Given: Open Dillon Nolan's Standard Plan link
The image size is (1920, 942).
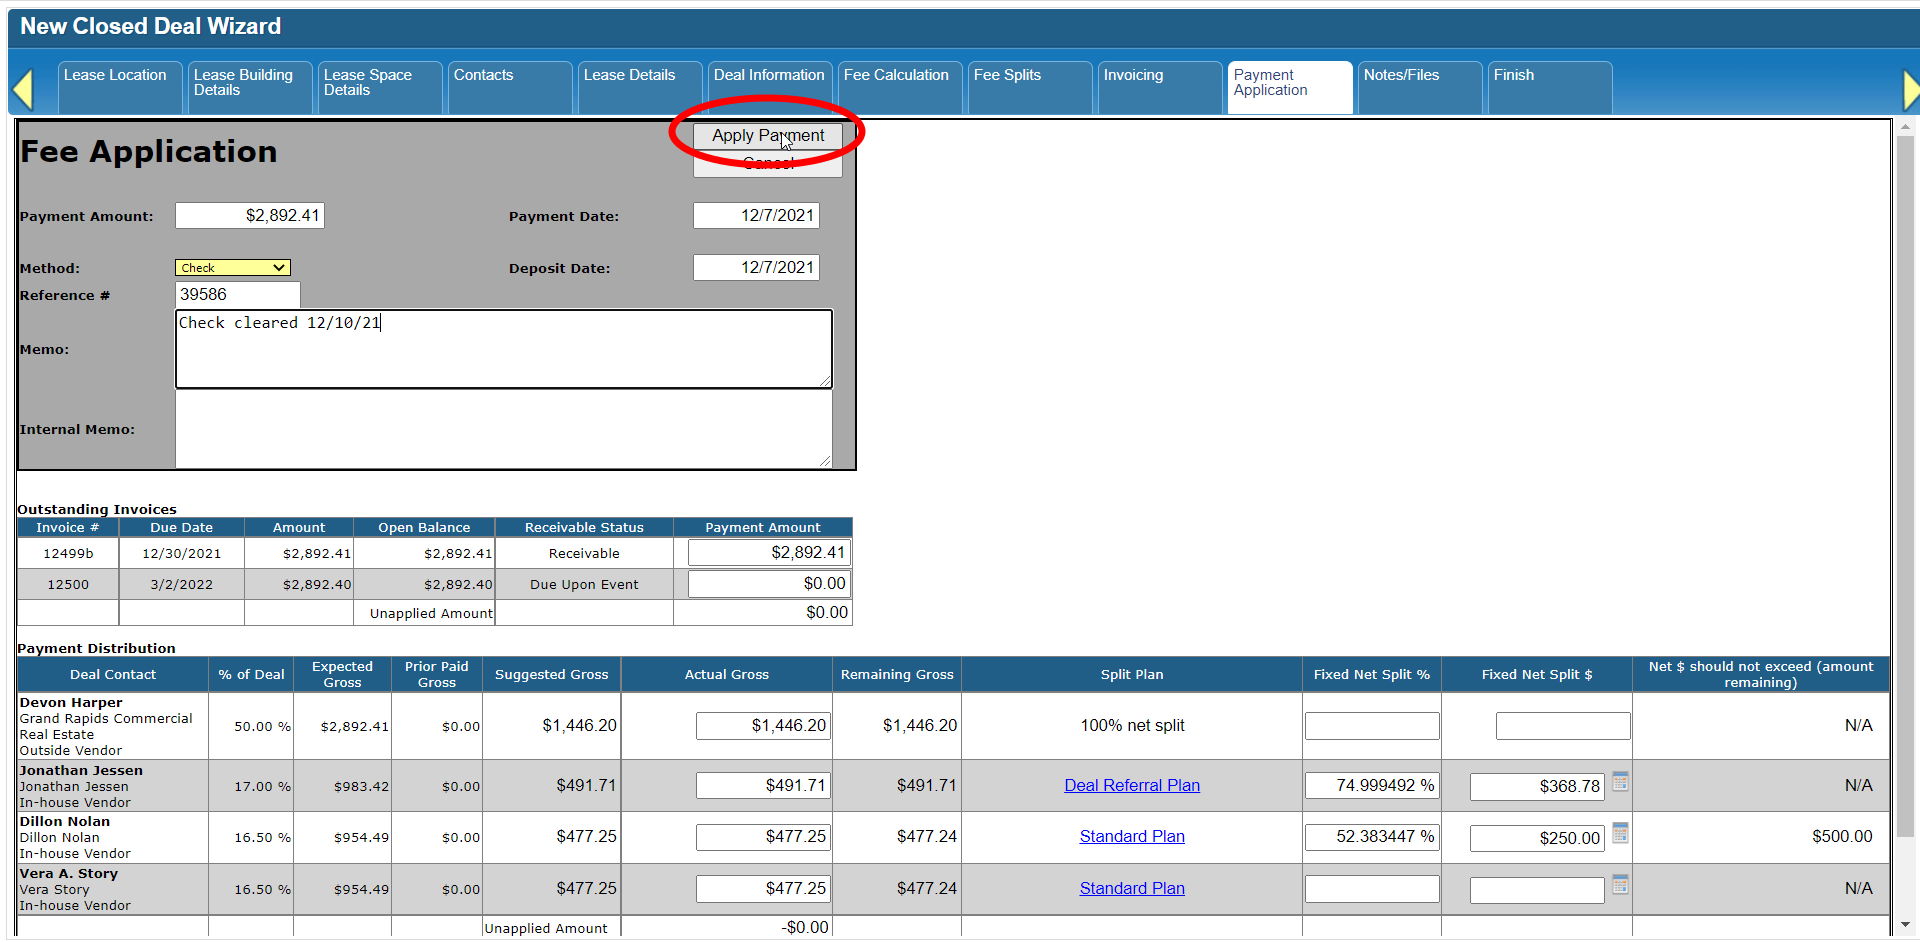Looking at the screenshot, I should coord(1132,837).
